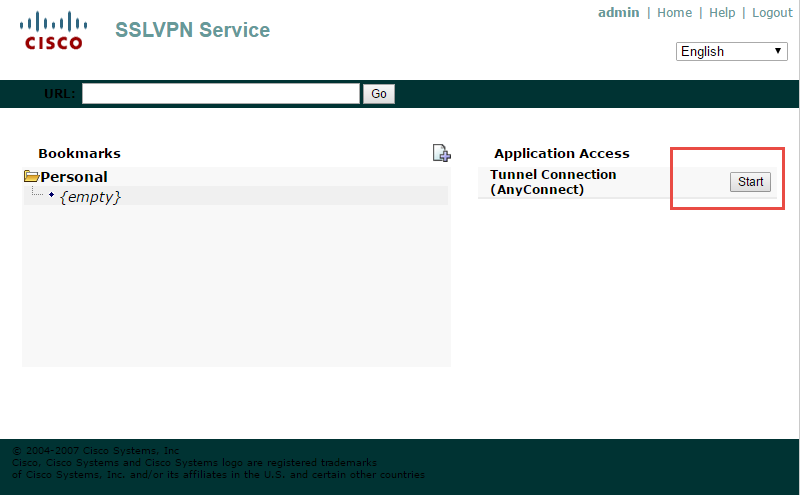800x495 pixels.
Task: Click the Go button
Action: (x=379, y=94)
